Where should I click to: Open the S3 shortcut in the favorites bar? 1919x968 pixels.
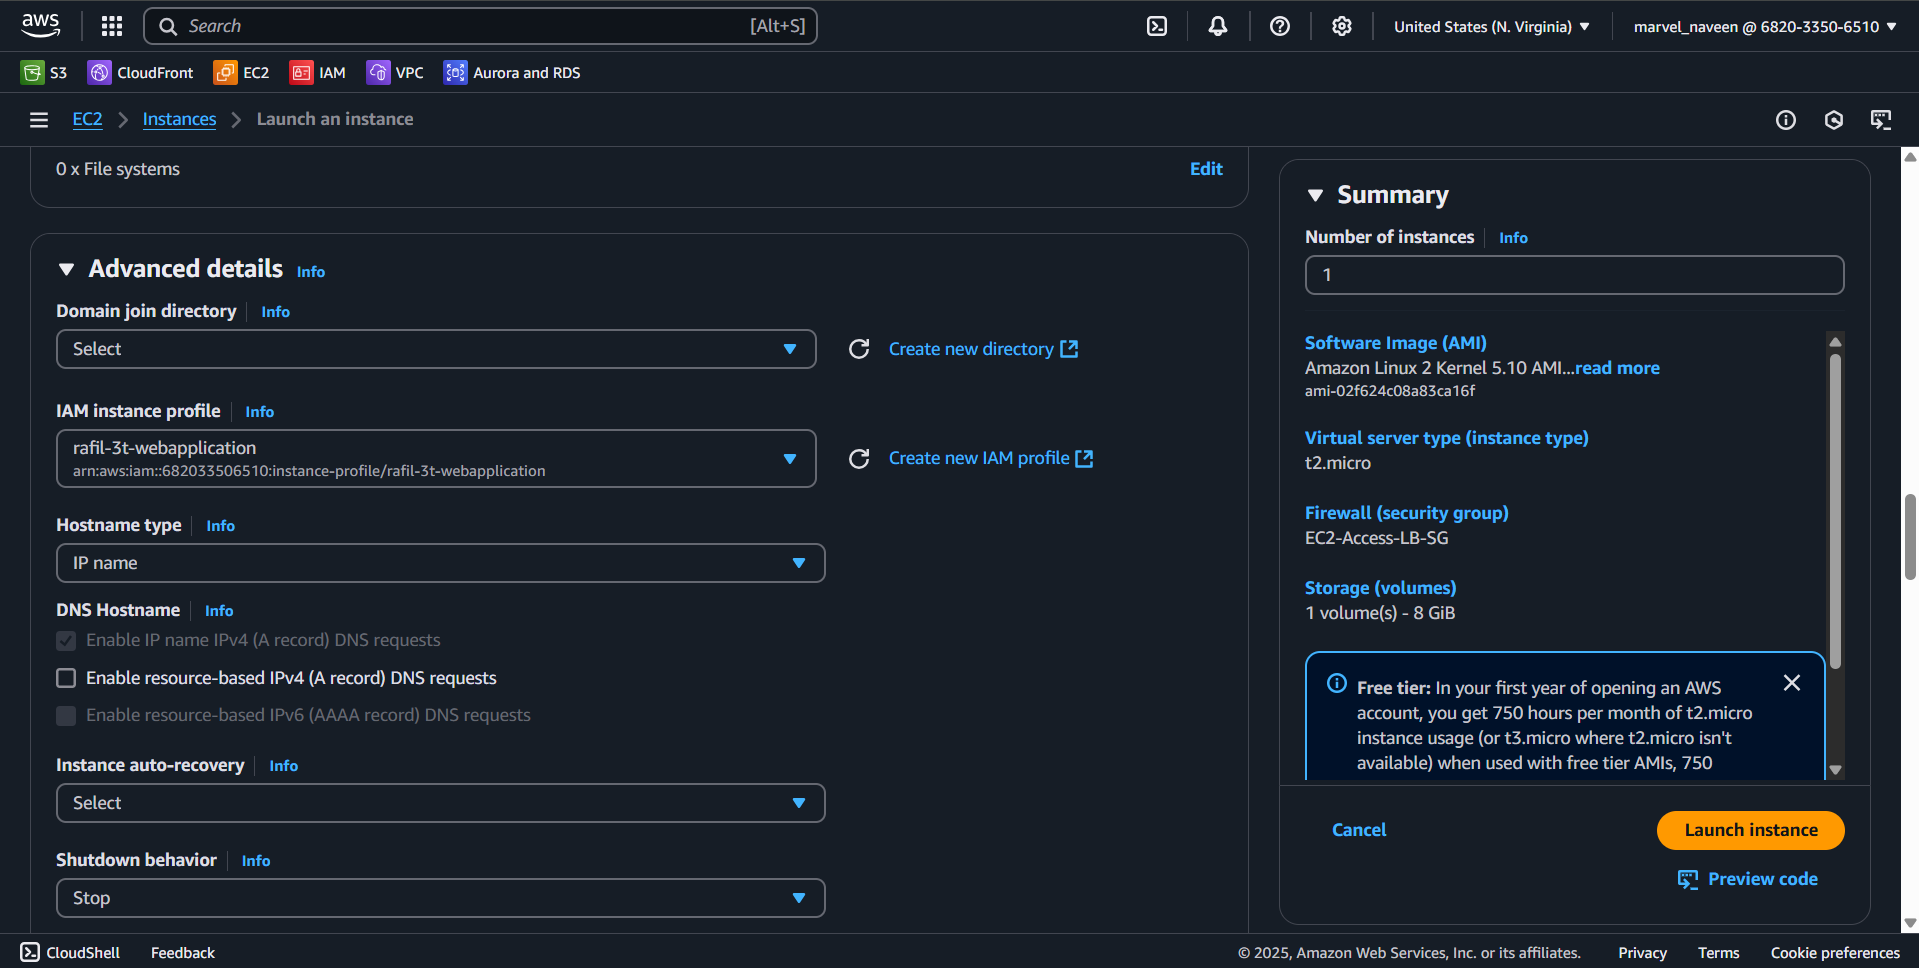(44, 72)
